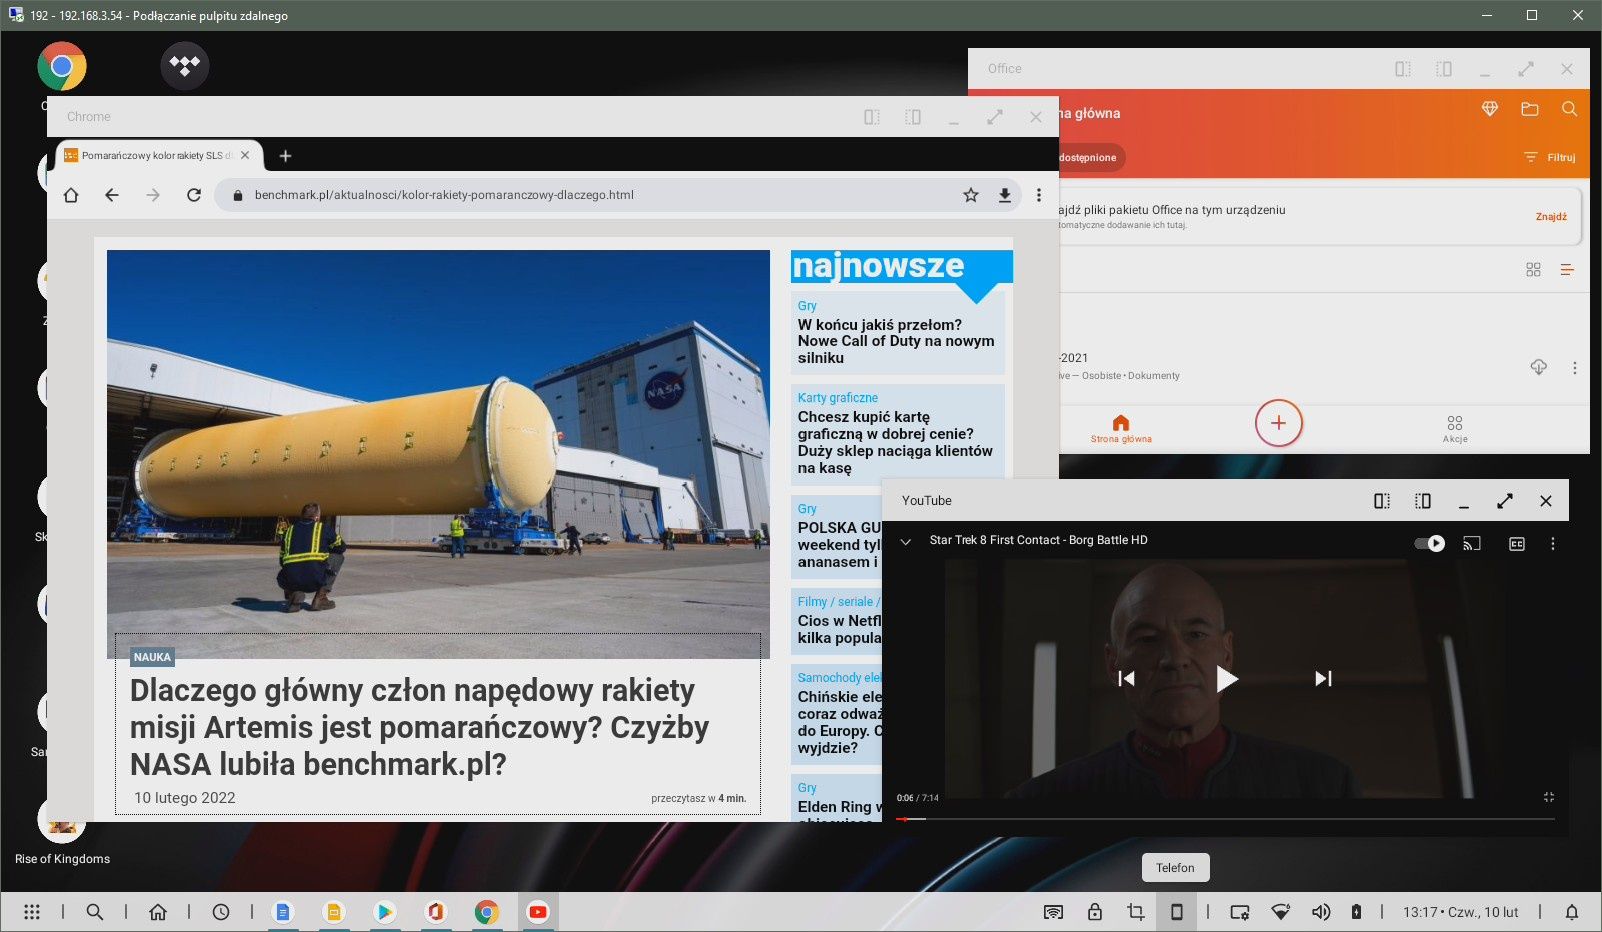Open the Chrome desktop shortcut
The height and width of the screenshot is (932, 1602).
[x=62, y=67]
